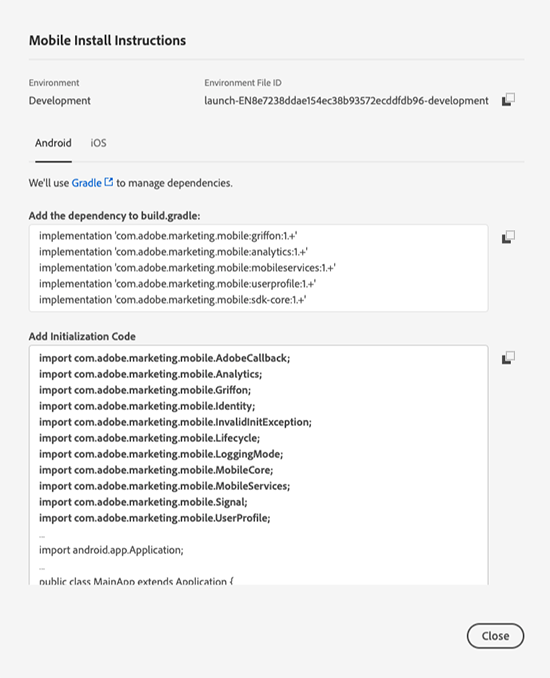This screenshot has height=678, width=550.
Task: Copy the initialization code block
Action: pos(508,358)
